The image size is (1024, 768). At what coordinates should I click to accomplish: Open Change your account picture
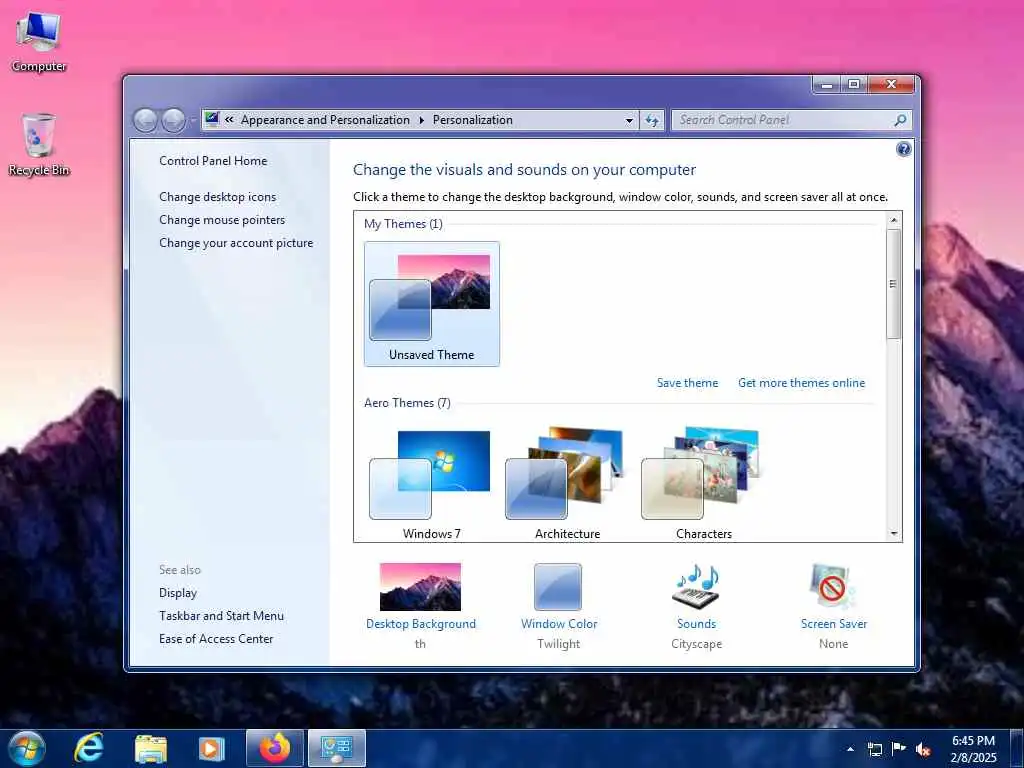[x=236, y=242]
